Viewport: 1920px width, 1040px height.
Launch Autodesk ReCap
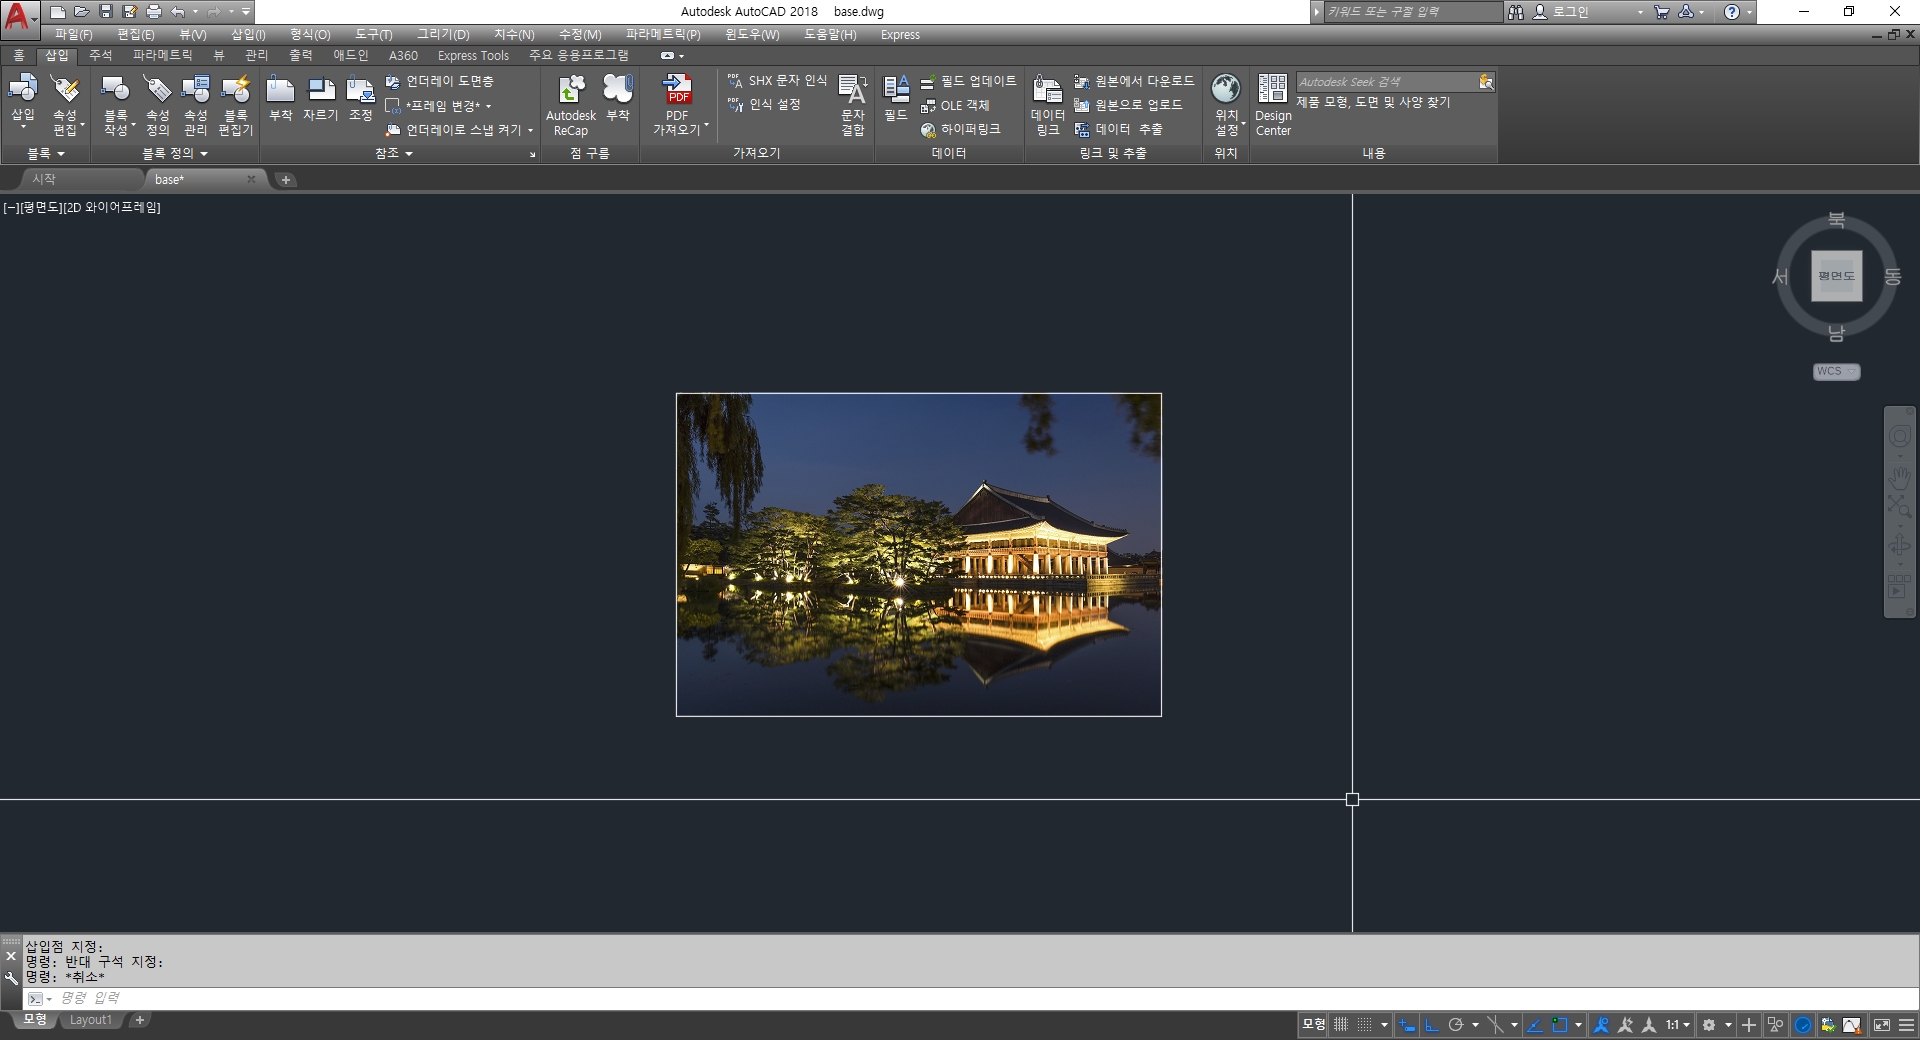tap(571, 104)
